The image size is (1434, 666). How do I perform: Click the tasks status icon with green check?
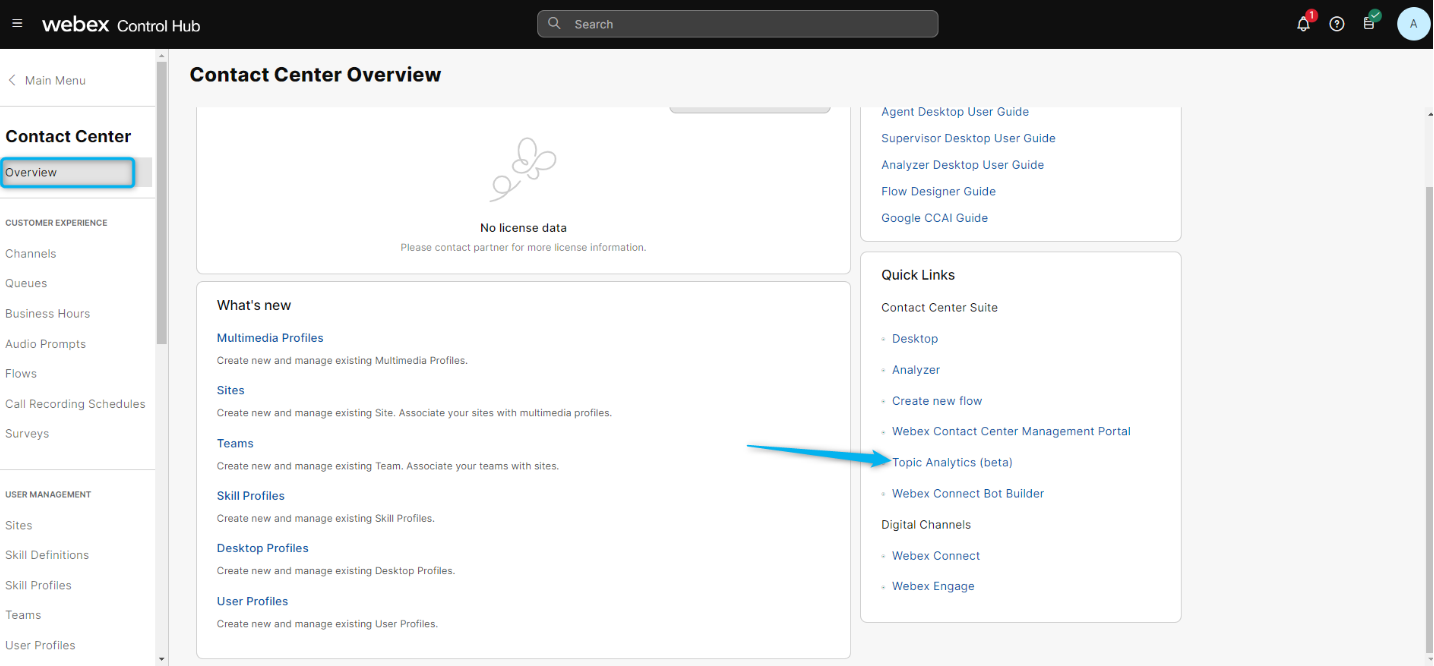click(1370, 23)
